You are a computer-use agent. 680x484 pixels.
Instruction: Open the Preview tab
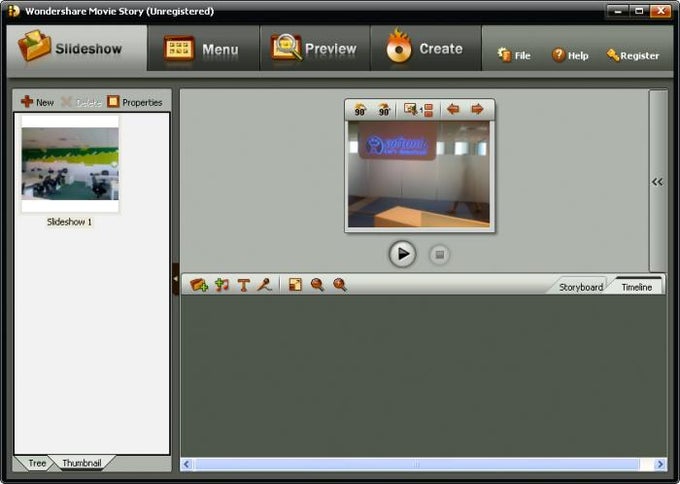pos(314,49)
